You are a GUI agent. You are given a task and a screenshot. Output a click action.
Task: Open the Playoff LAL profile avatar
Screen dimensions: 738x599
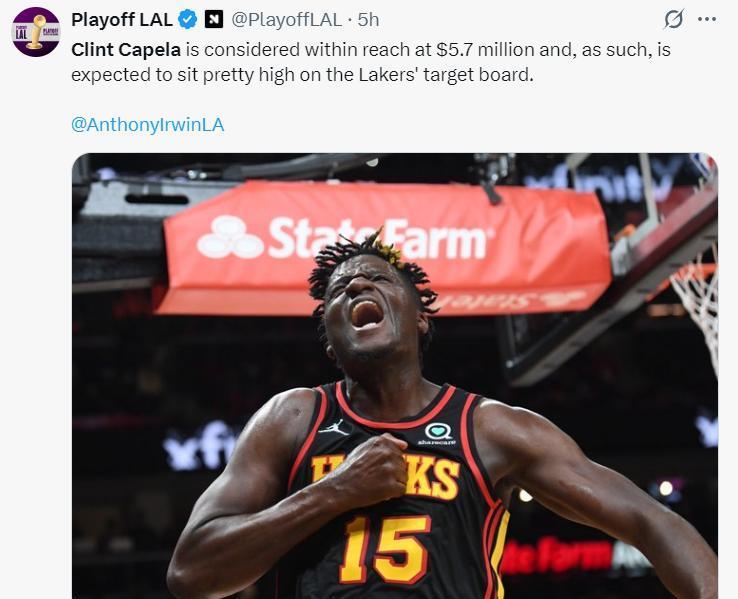[36, 32]
